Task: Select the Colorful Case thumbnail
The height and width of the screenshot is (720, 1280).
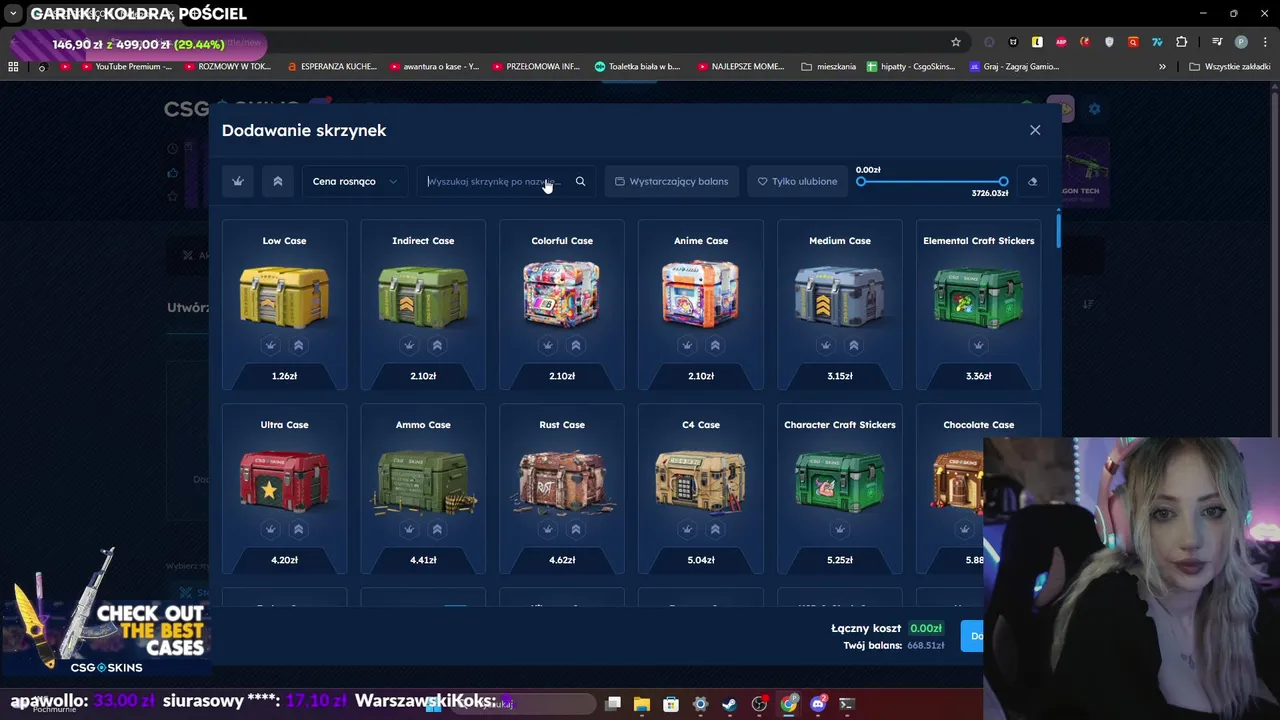Action: tap(562, 294)
